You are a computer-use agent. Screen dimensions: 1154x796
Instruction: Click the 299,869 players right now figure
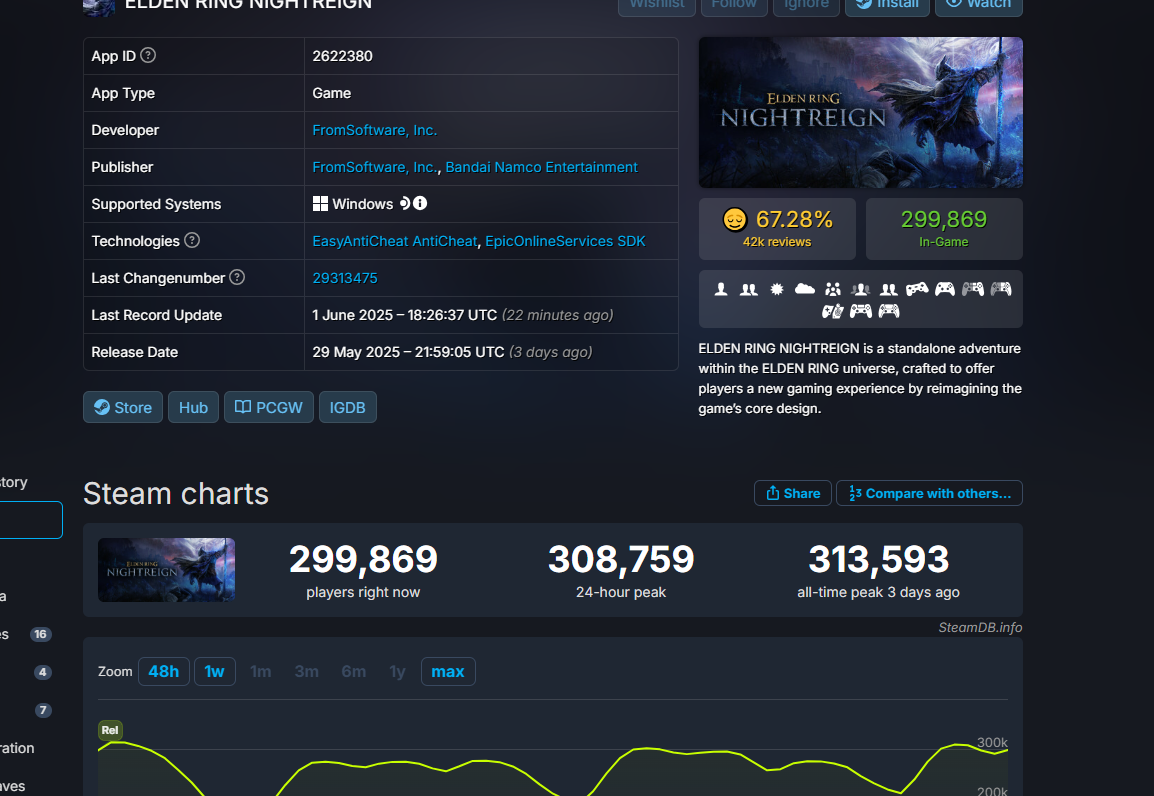364,559
